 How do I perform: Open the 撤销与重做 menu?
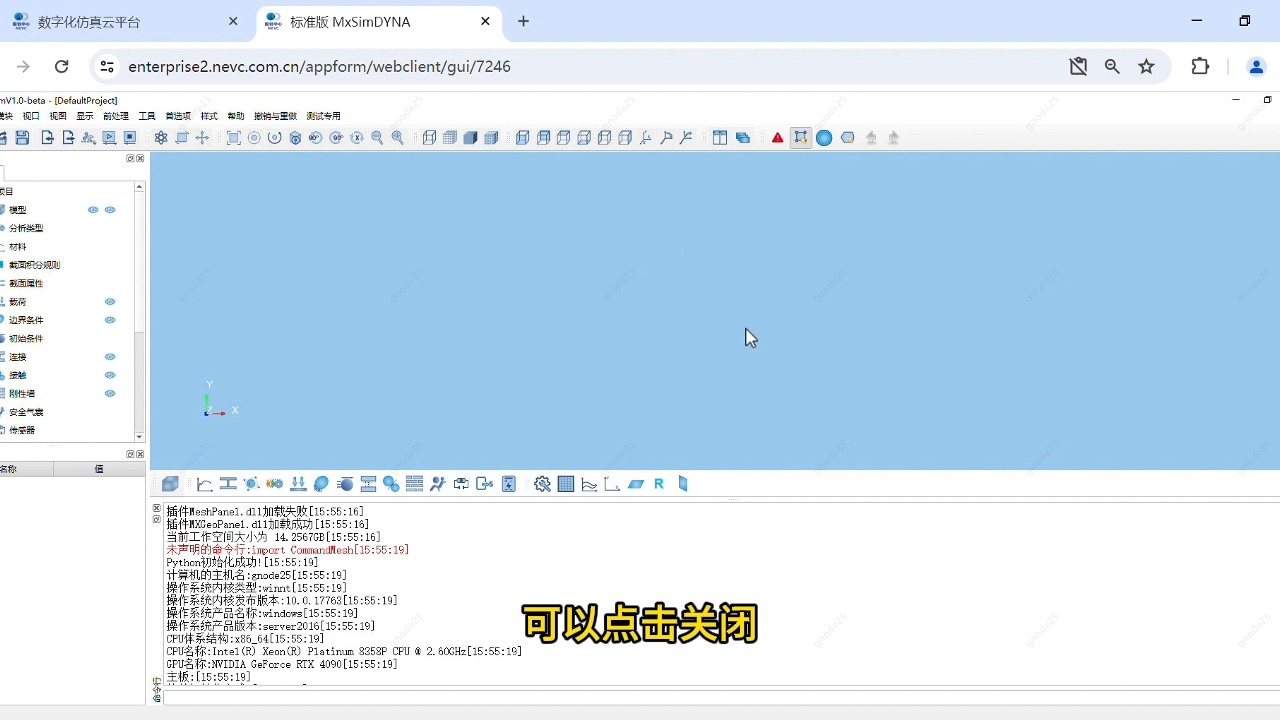pyautogui.click(x=275, y=116)
